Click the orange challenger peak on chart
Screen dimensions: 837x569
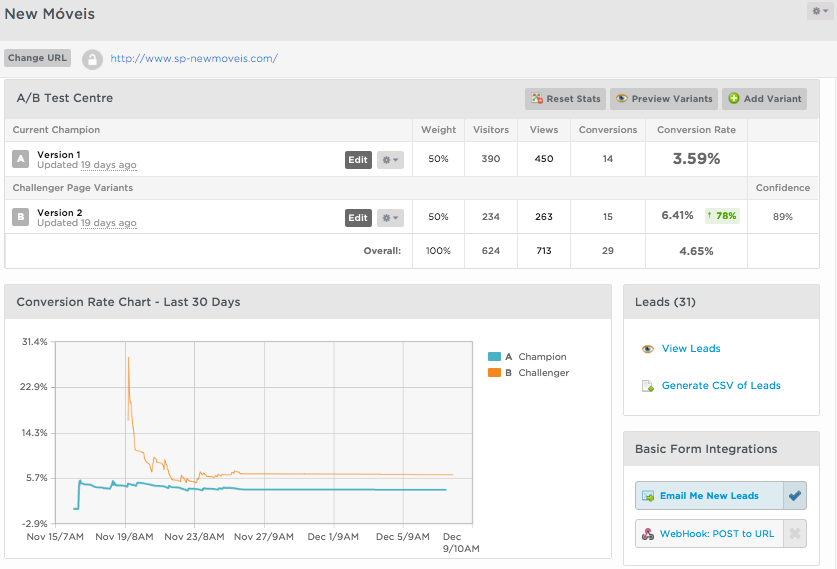point(128,359)
